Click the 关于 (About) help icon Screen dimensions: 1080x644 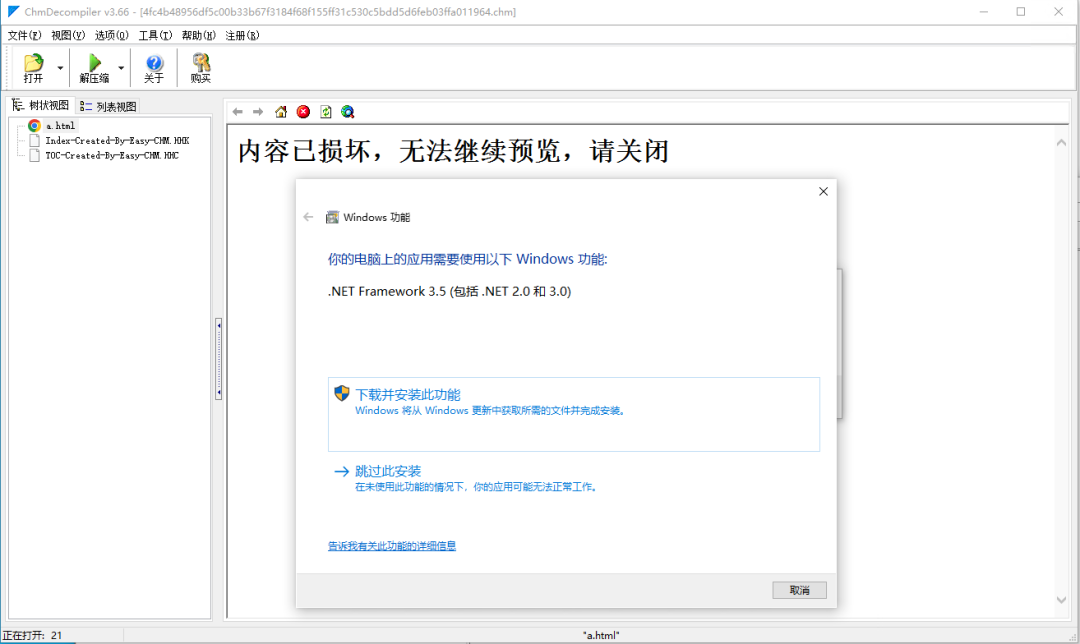(x=154, y=67)
